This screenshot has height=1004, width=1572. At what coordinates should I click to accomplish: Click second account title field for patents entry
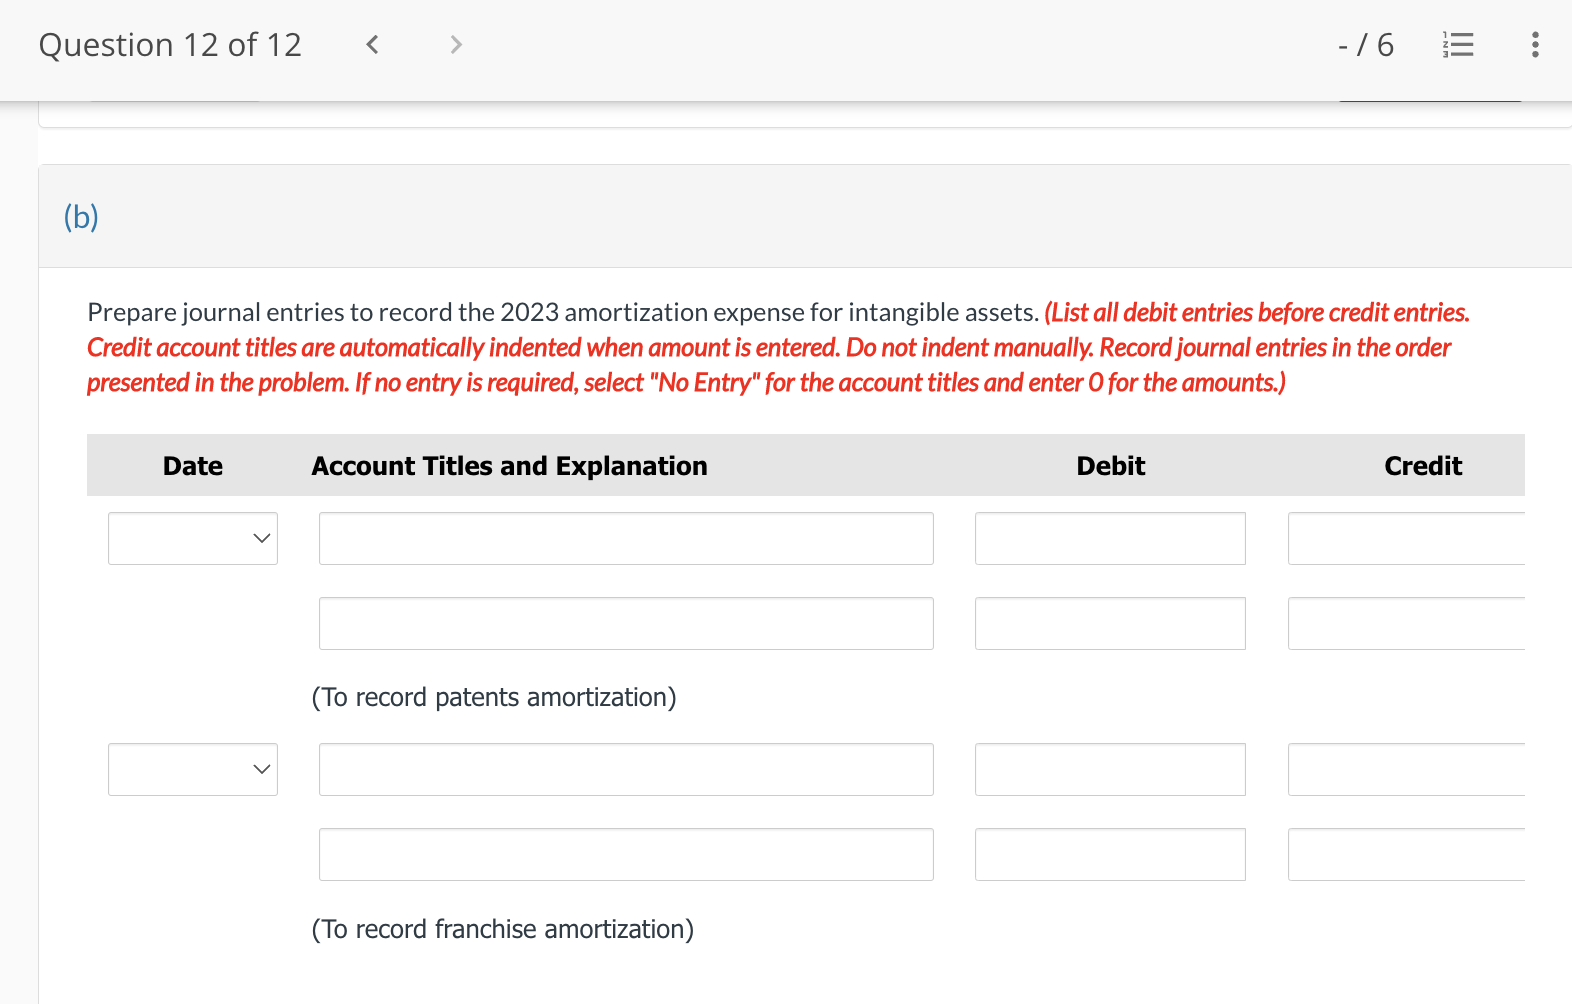tap(626, 623)
